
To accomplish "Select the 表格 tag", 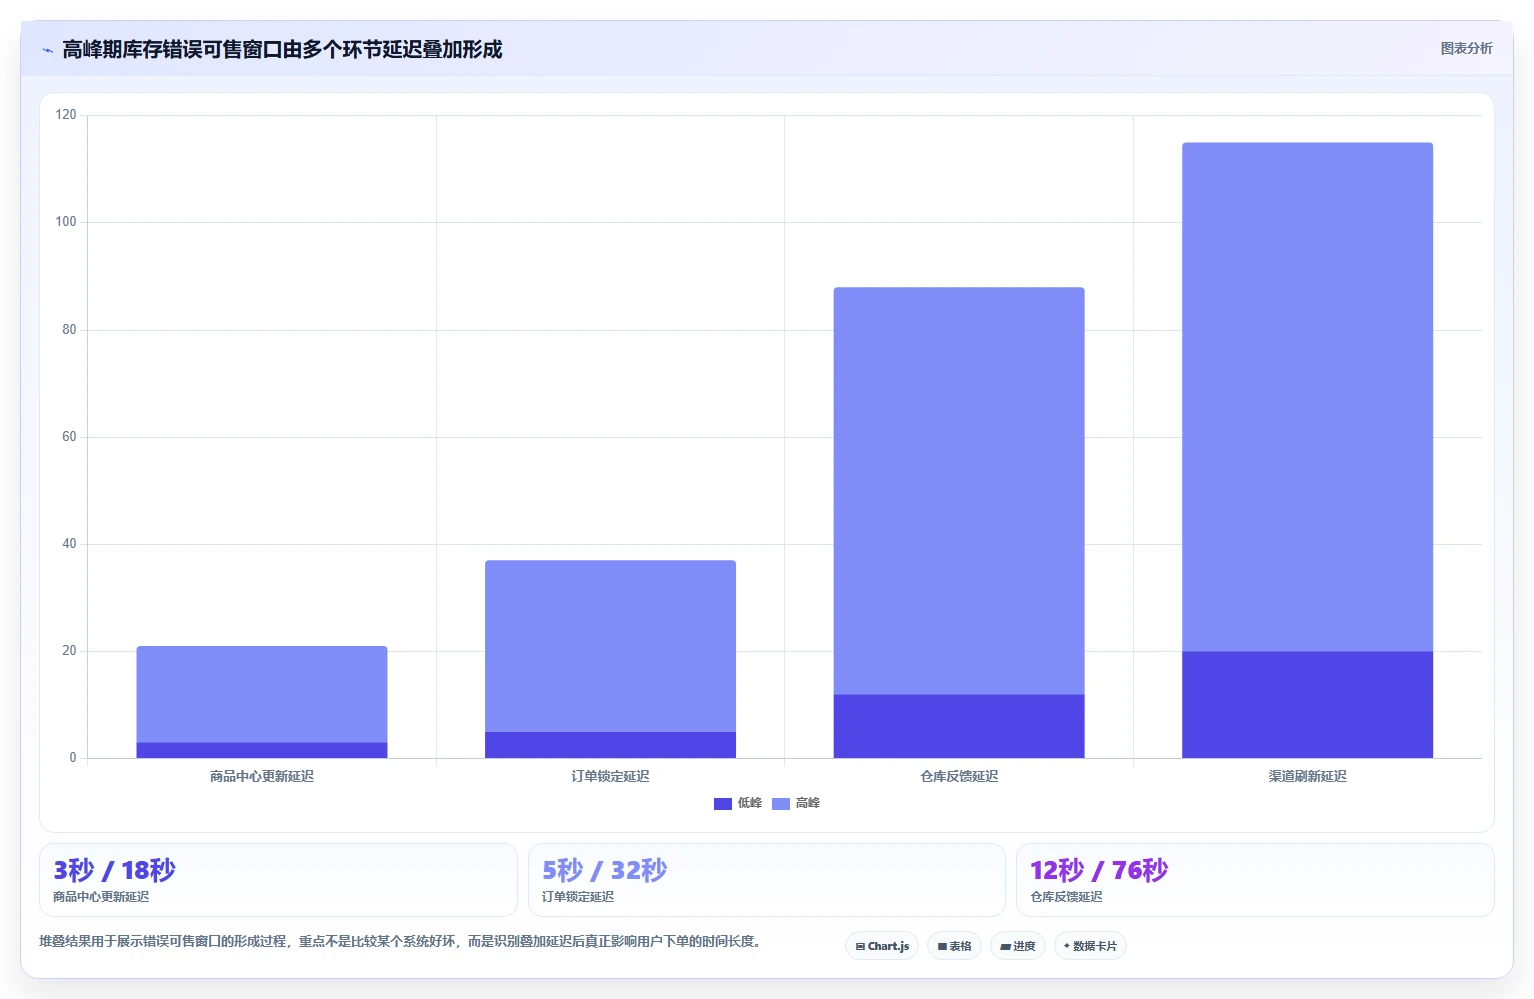I will [x=954, y=946].
